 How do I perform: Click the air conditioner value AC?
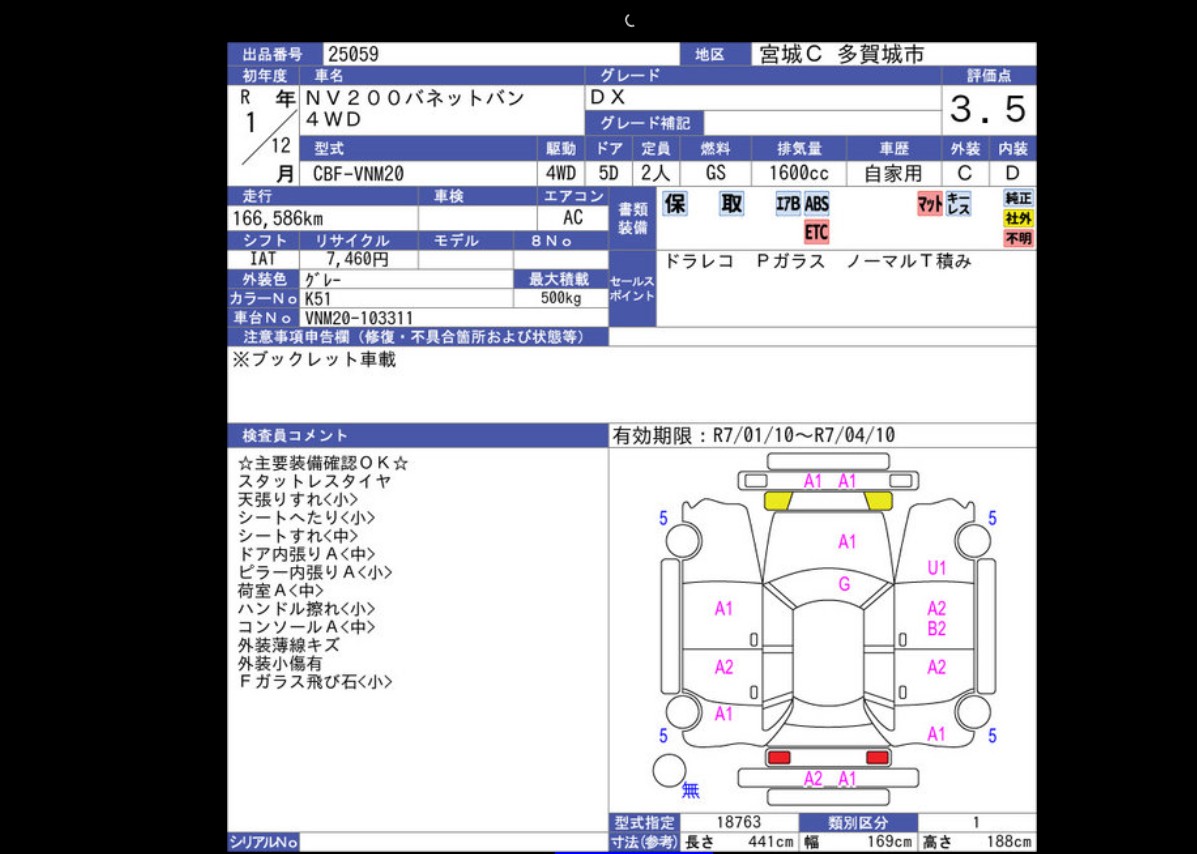tap(573, 218)
